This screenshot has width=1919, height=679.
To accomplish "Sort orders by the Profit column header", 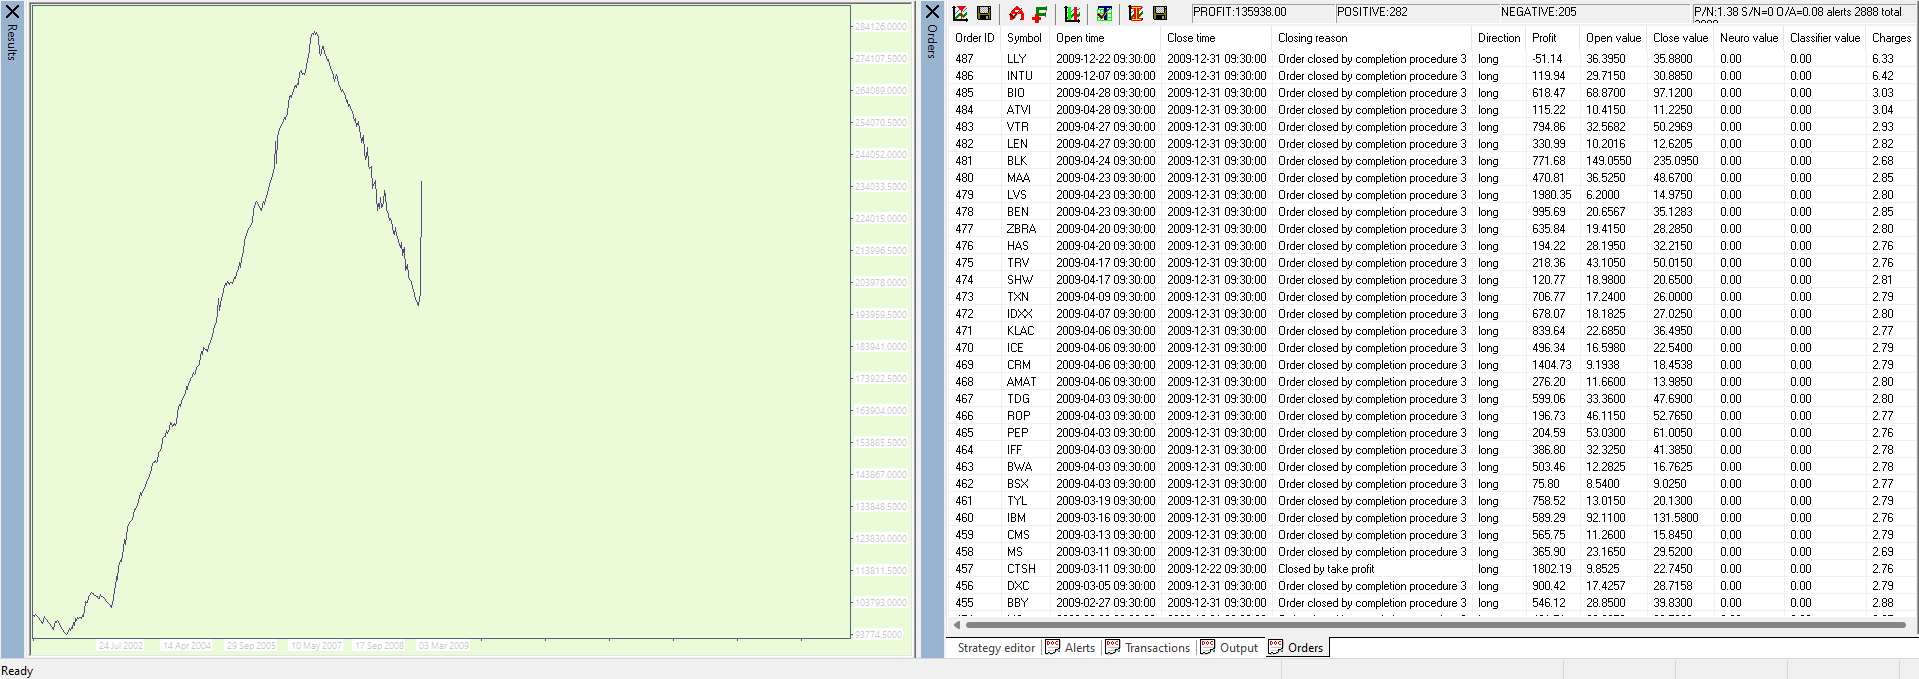I will [1544, 38].
